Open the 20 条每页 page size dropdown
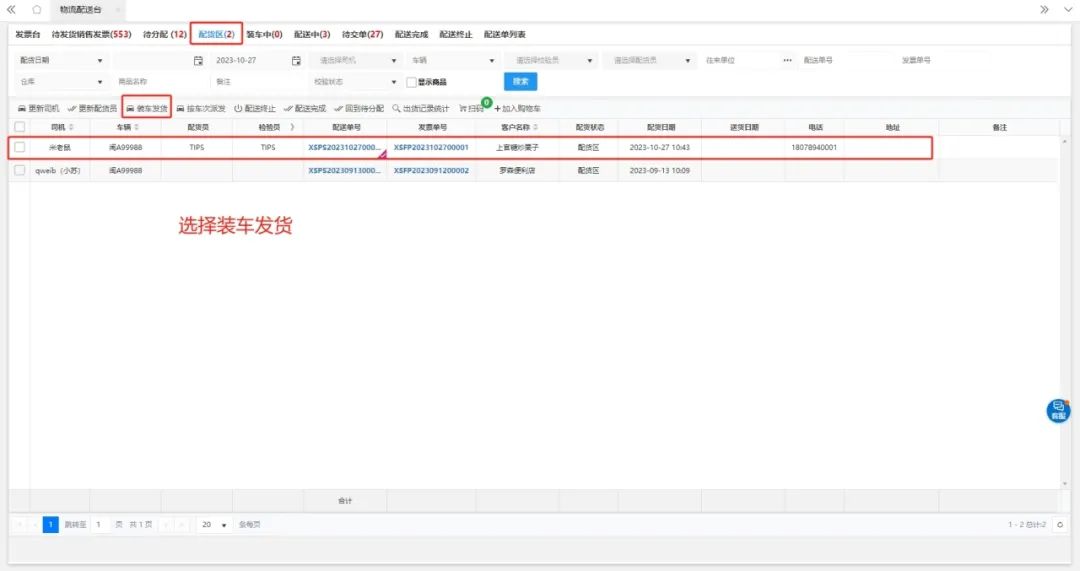This screenshot has height=571, width=1080. 224,524
